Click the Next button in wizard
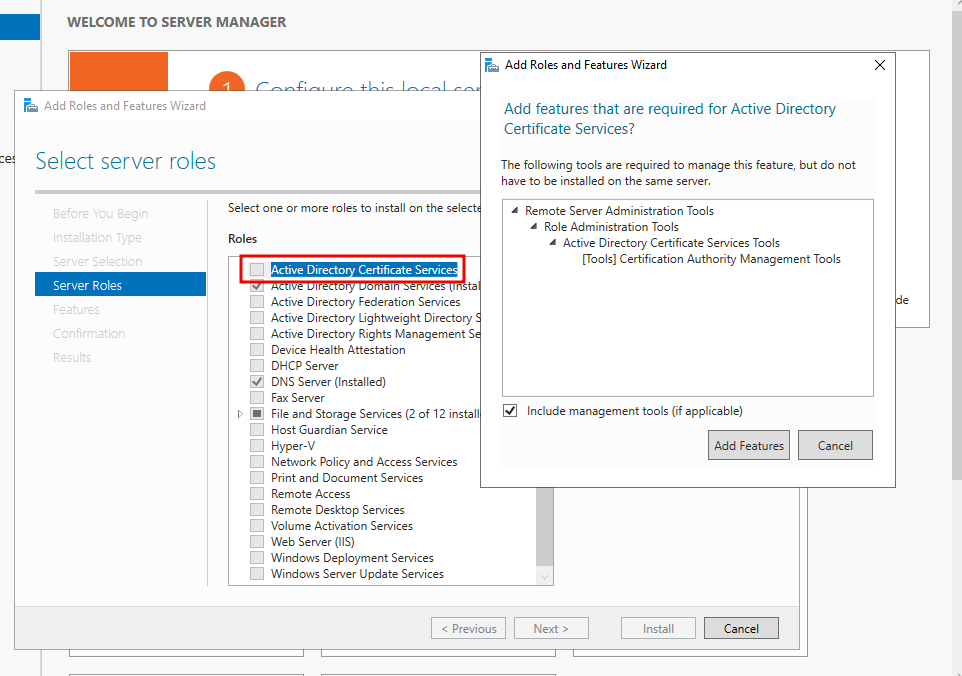The height and width of the screenshot is (676, 962). (551, 628)
